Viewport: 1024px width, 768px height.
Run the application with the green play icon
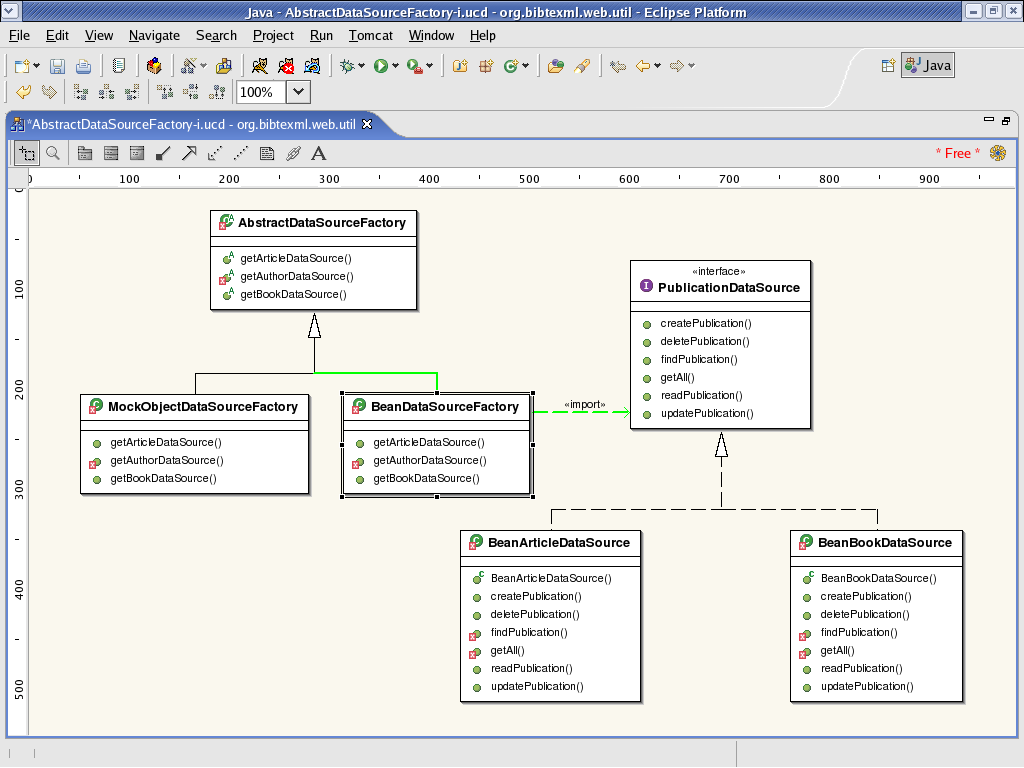[x=381, y=66]
